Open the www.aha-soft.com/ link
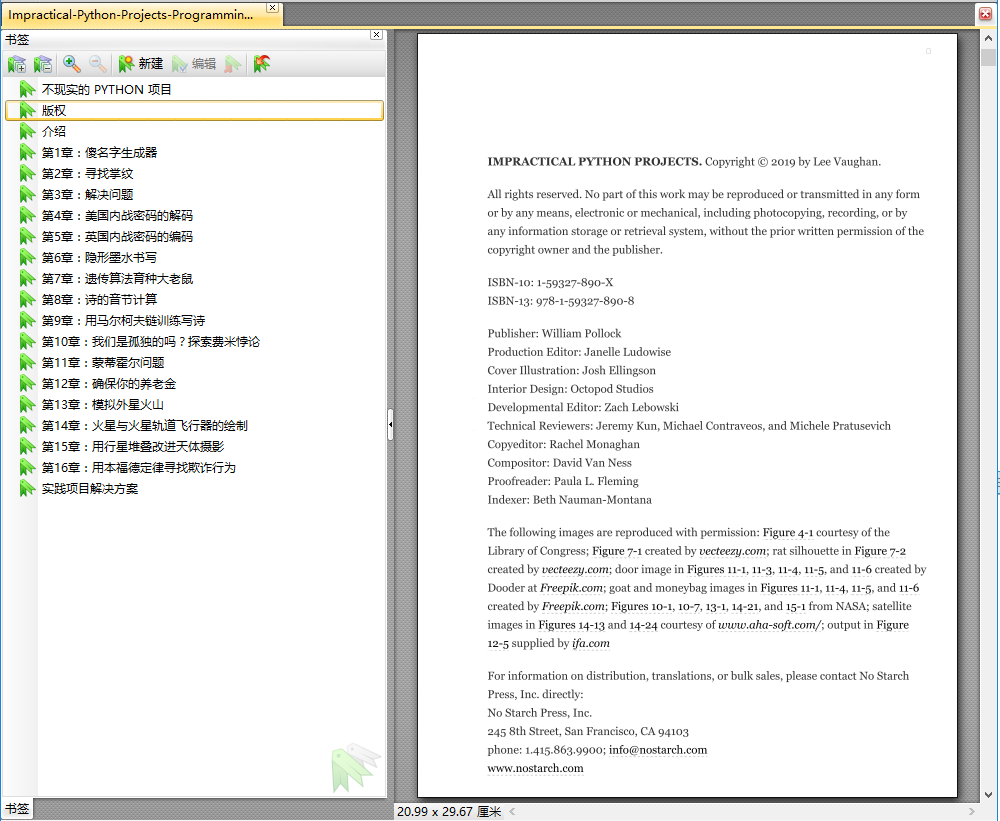The image size is (1000, 821). click(770, 625)
